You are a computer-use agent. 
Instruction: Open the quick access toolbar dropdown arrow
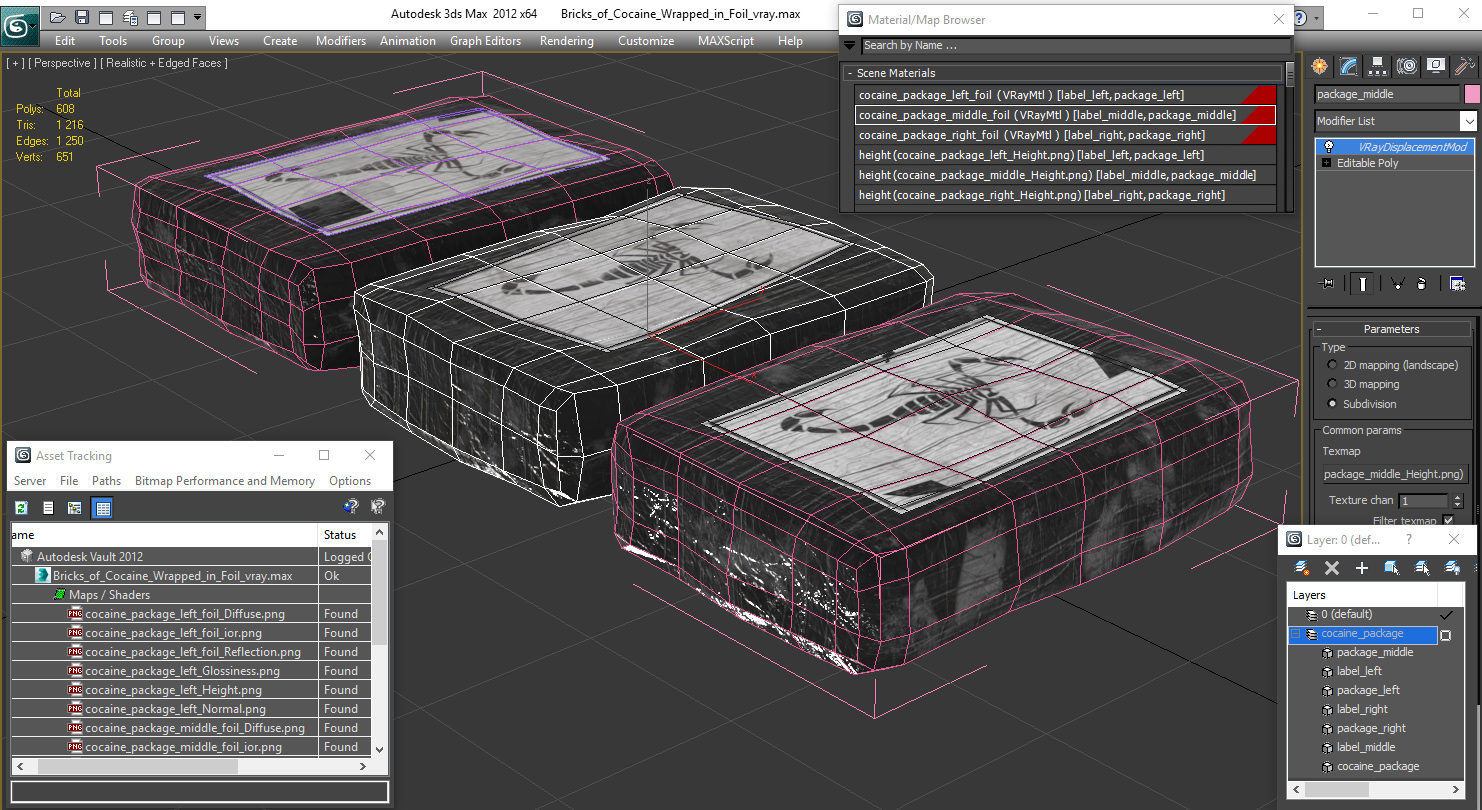[197, 17]
